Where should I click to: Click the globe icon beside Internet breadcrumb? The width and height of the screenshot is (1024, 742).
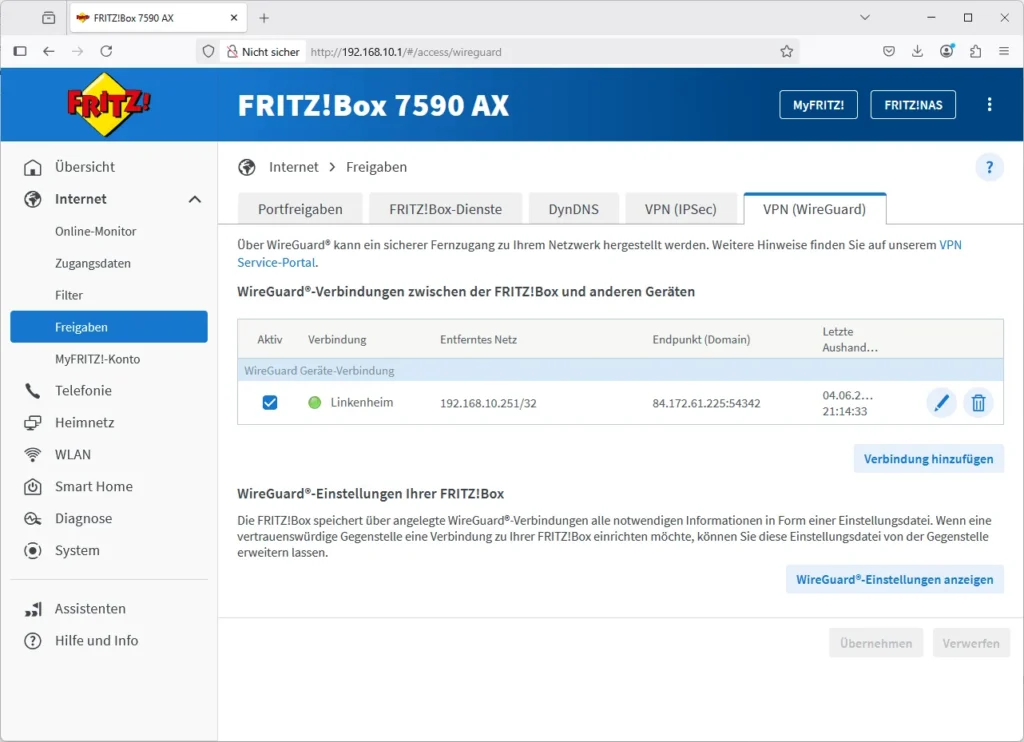coord(247,167)
